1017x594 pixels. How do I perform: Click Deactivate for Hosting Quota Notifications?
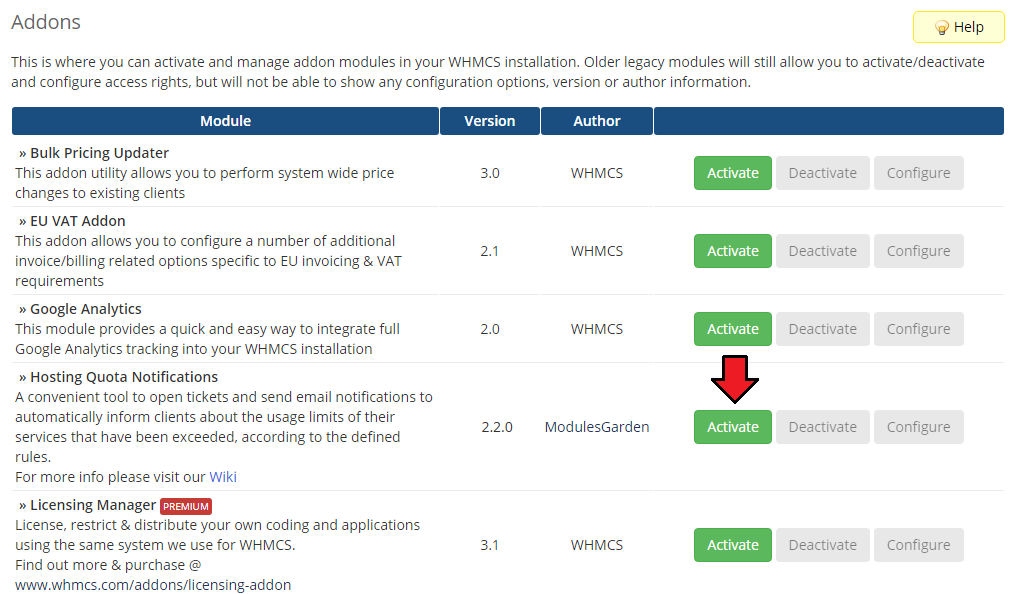click(x=822, y=427)
